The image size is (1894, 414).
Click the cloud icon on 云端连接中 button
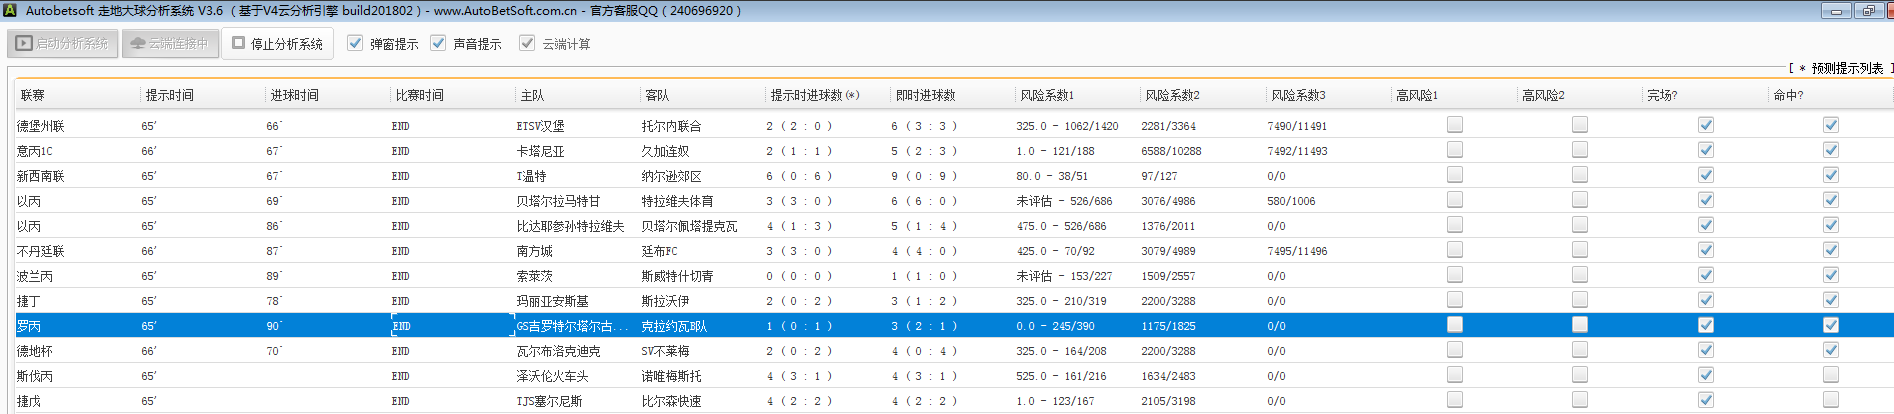138,44
